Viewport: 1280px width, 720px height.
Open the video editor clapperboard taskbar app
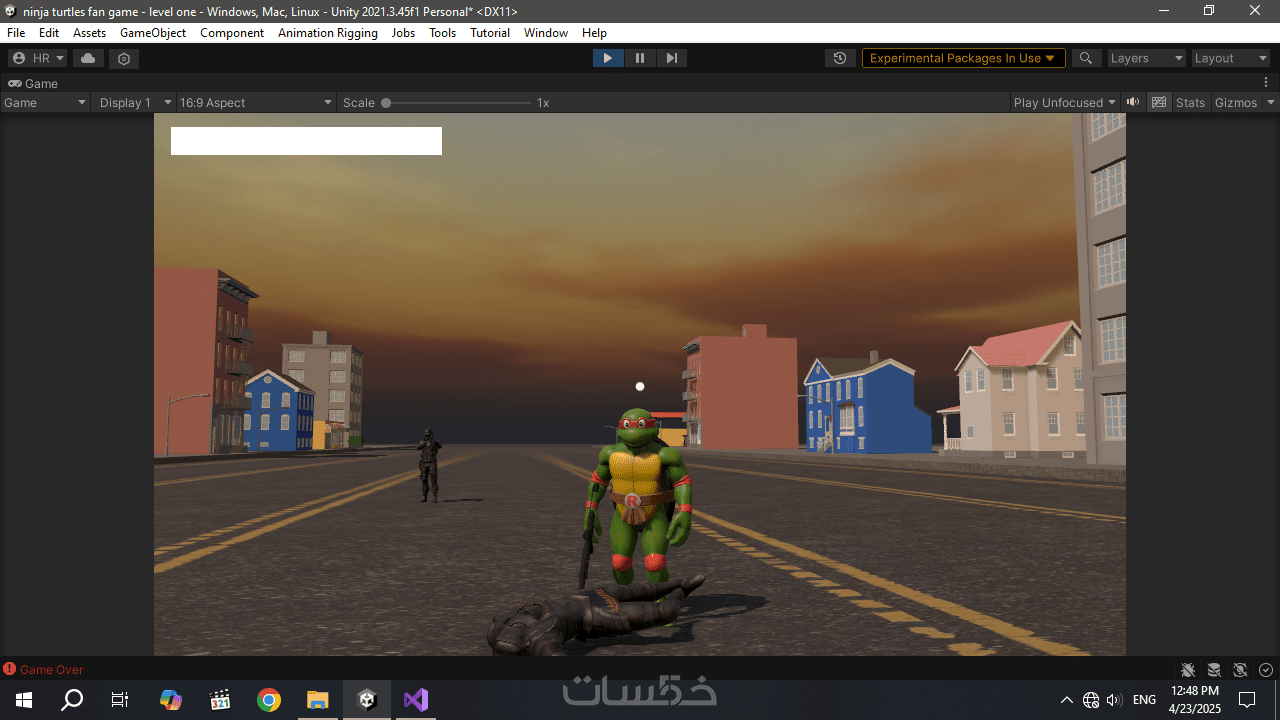click(x=220, y=700)
